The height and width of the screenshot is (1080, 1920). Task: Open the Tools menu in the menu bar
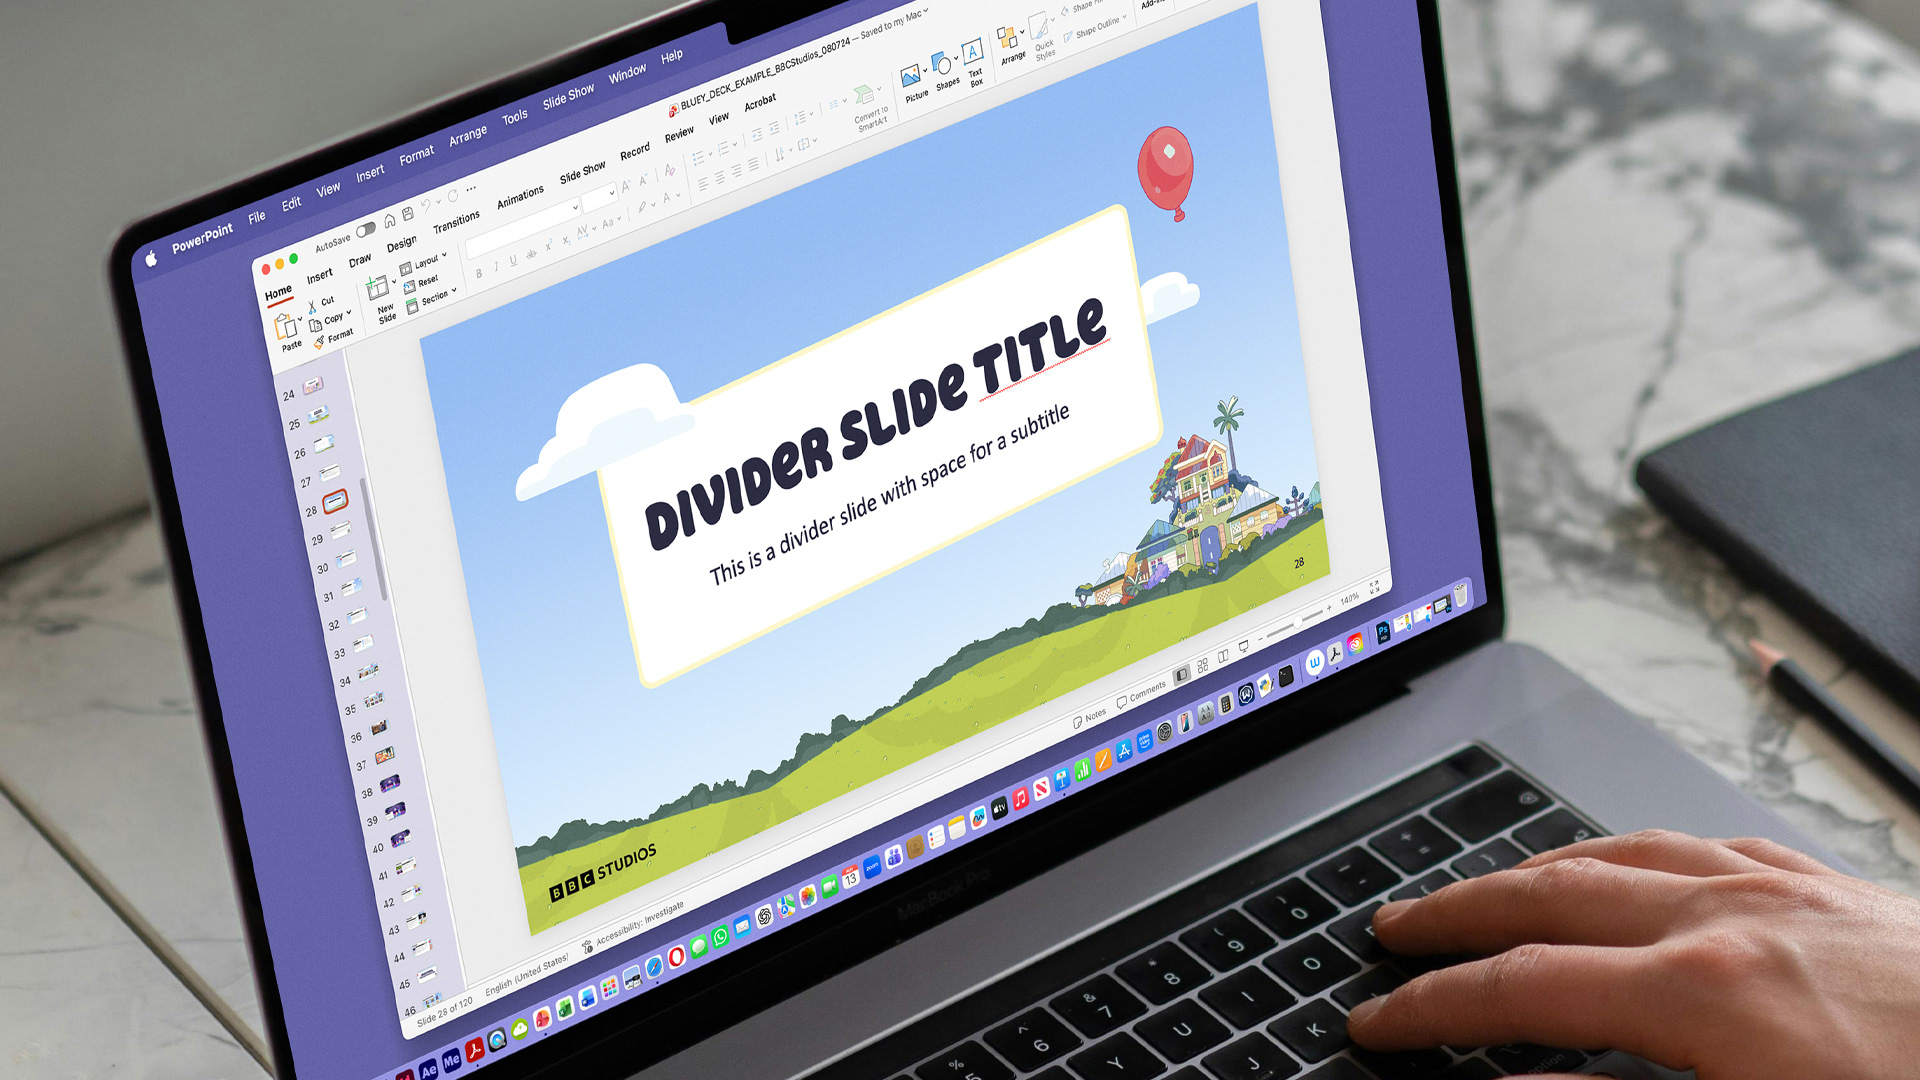(515, 116)
